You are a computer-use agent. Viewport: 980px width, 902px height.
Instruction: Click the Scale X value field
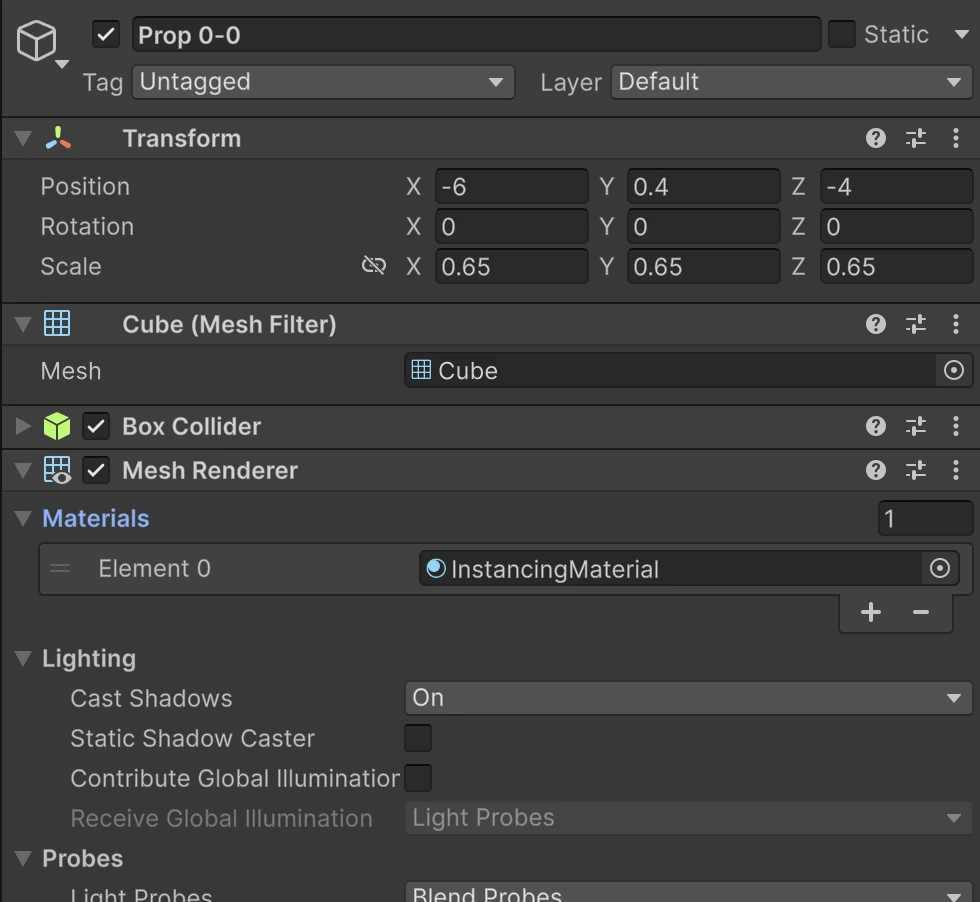point(511,266)
